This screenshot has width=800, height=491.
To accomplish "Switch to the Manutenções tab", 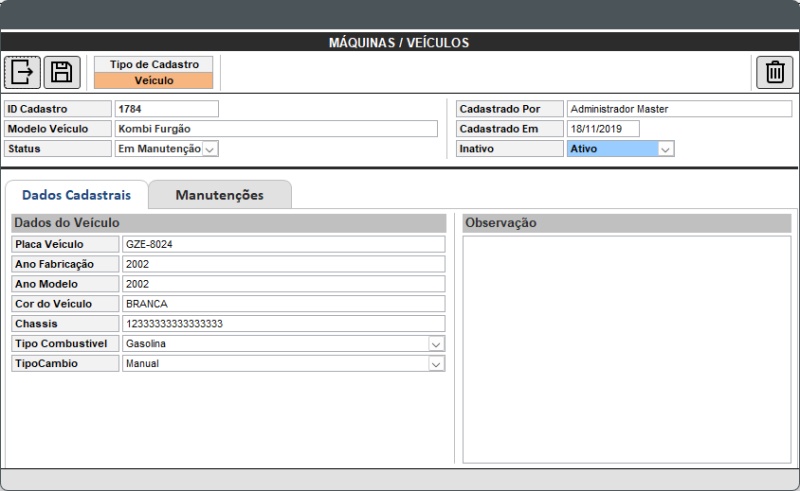I will 220,195.
